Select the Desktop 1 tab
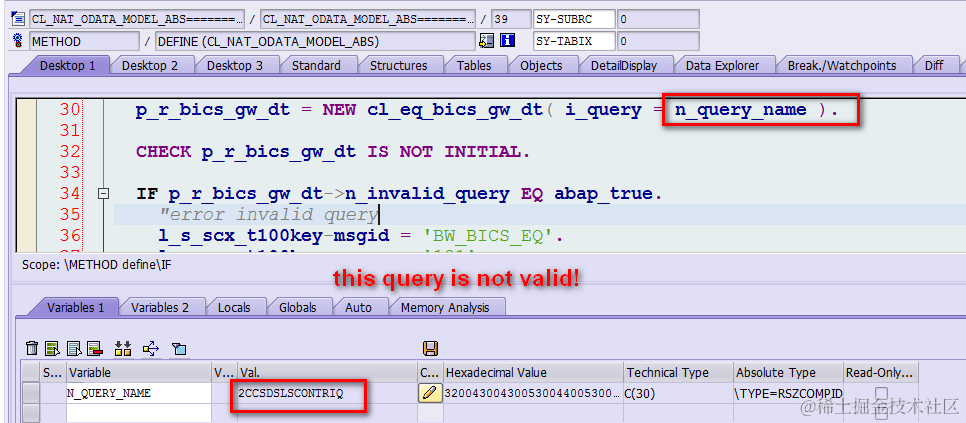This screenshot has height=423, width=966. (67, 65)
